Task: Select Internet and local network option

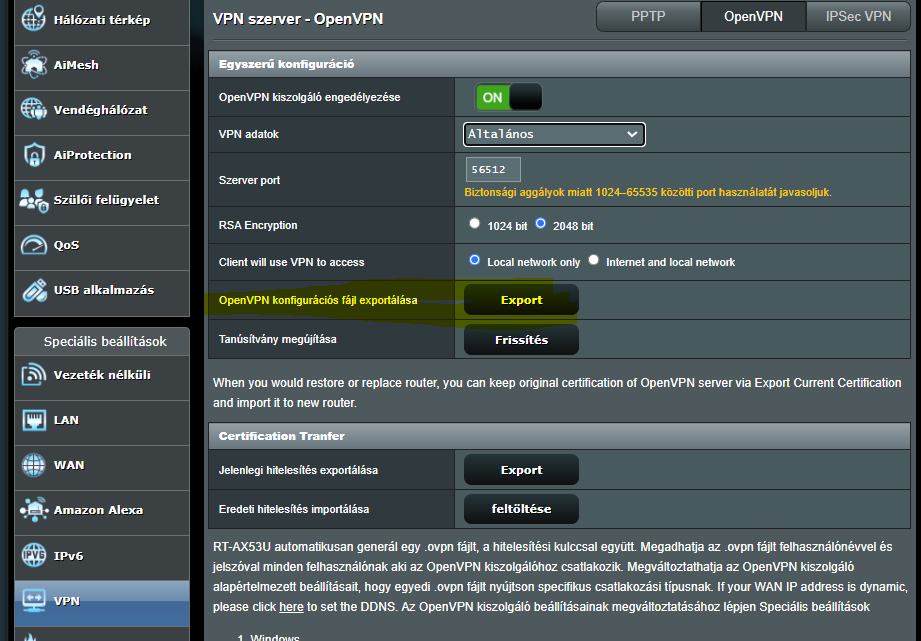Action: [x=594, y=260]
